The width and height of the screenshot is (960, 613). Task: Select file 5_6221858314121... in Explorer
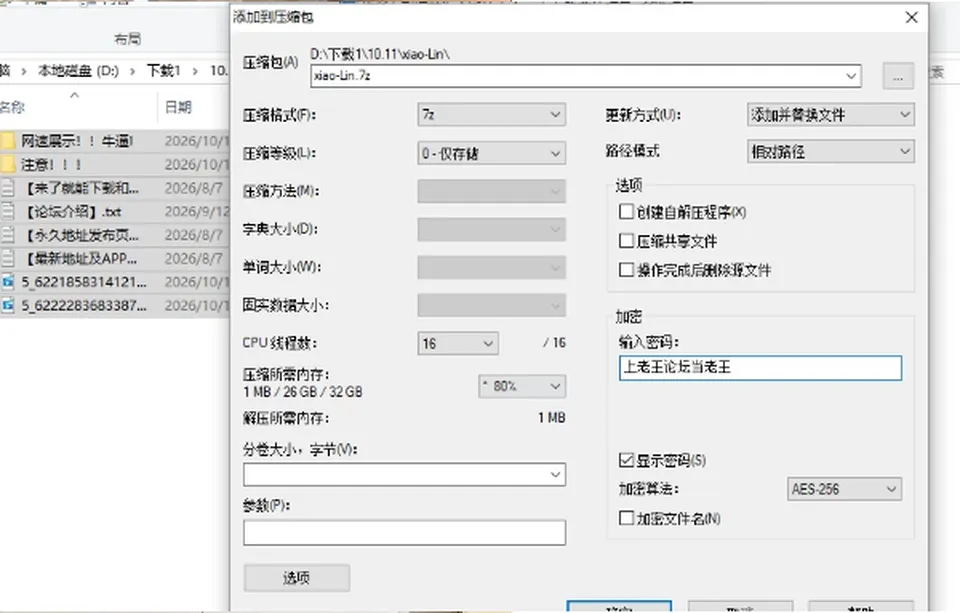coord(84,282)
